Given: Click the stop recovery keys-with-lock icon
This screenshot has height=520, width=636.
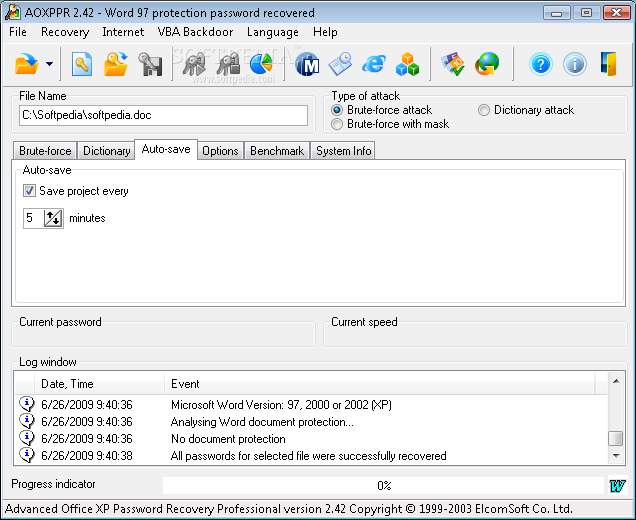Looking at the screenshot, I should [x=228, y=64].
